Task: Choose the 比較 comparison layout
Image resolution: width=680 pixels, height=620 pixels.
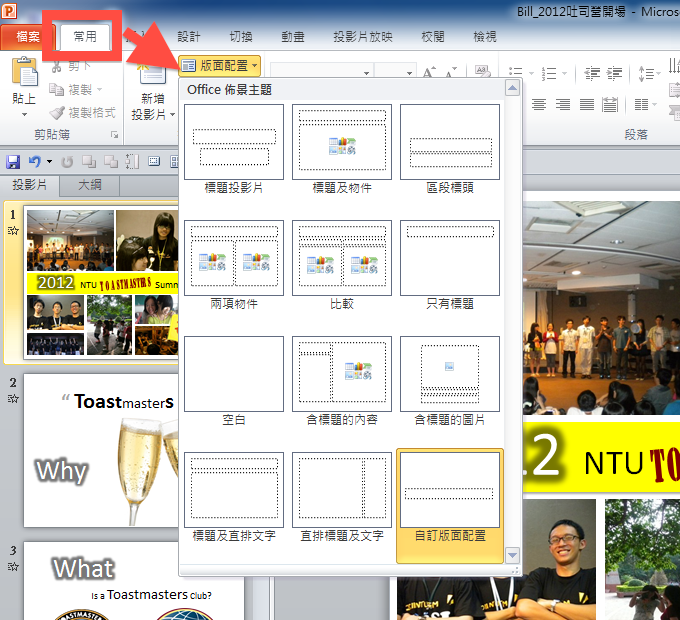Action: tap(342, 265)
